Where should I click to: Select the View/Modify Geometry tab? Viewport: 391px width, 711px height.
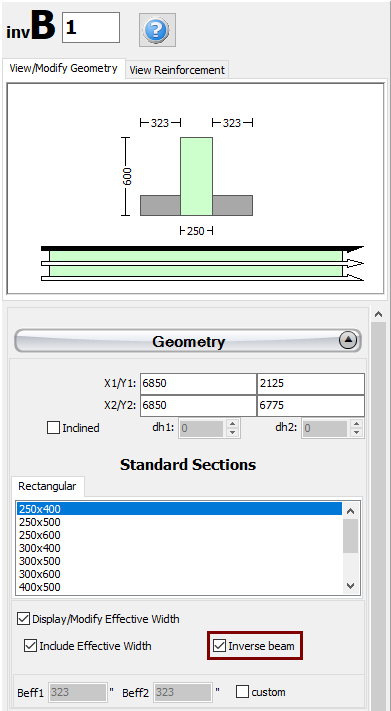pyautogui.click(x=64, y=68)
